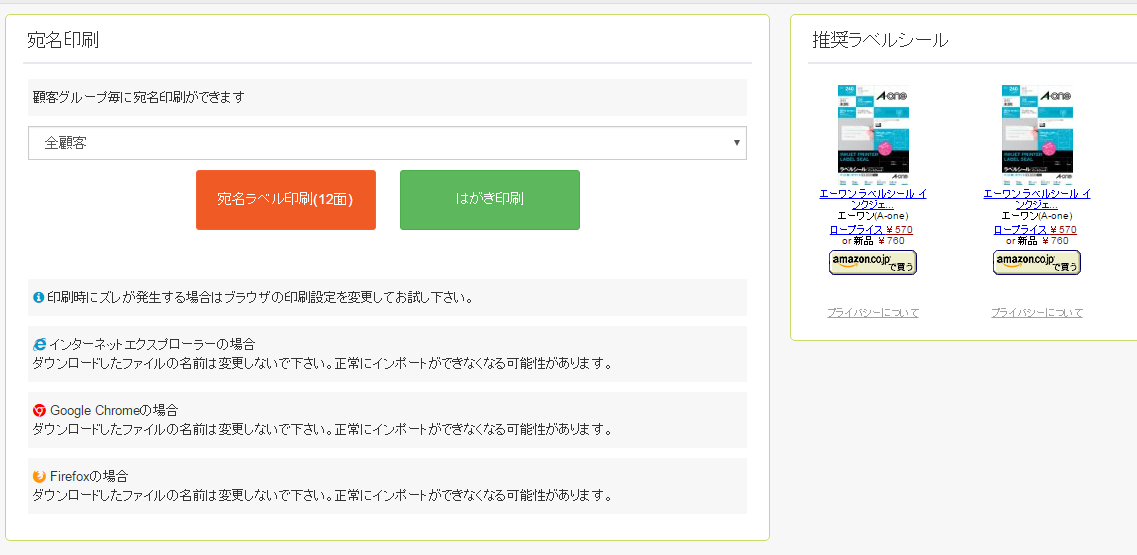Screen dimensions: 1137x555
Task: Open the left プライバシーについて link
Action: 873,313
